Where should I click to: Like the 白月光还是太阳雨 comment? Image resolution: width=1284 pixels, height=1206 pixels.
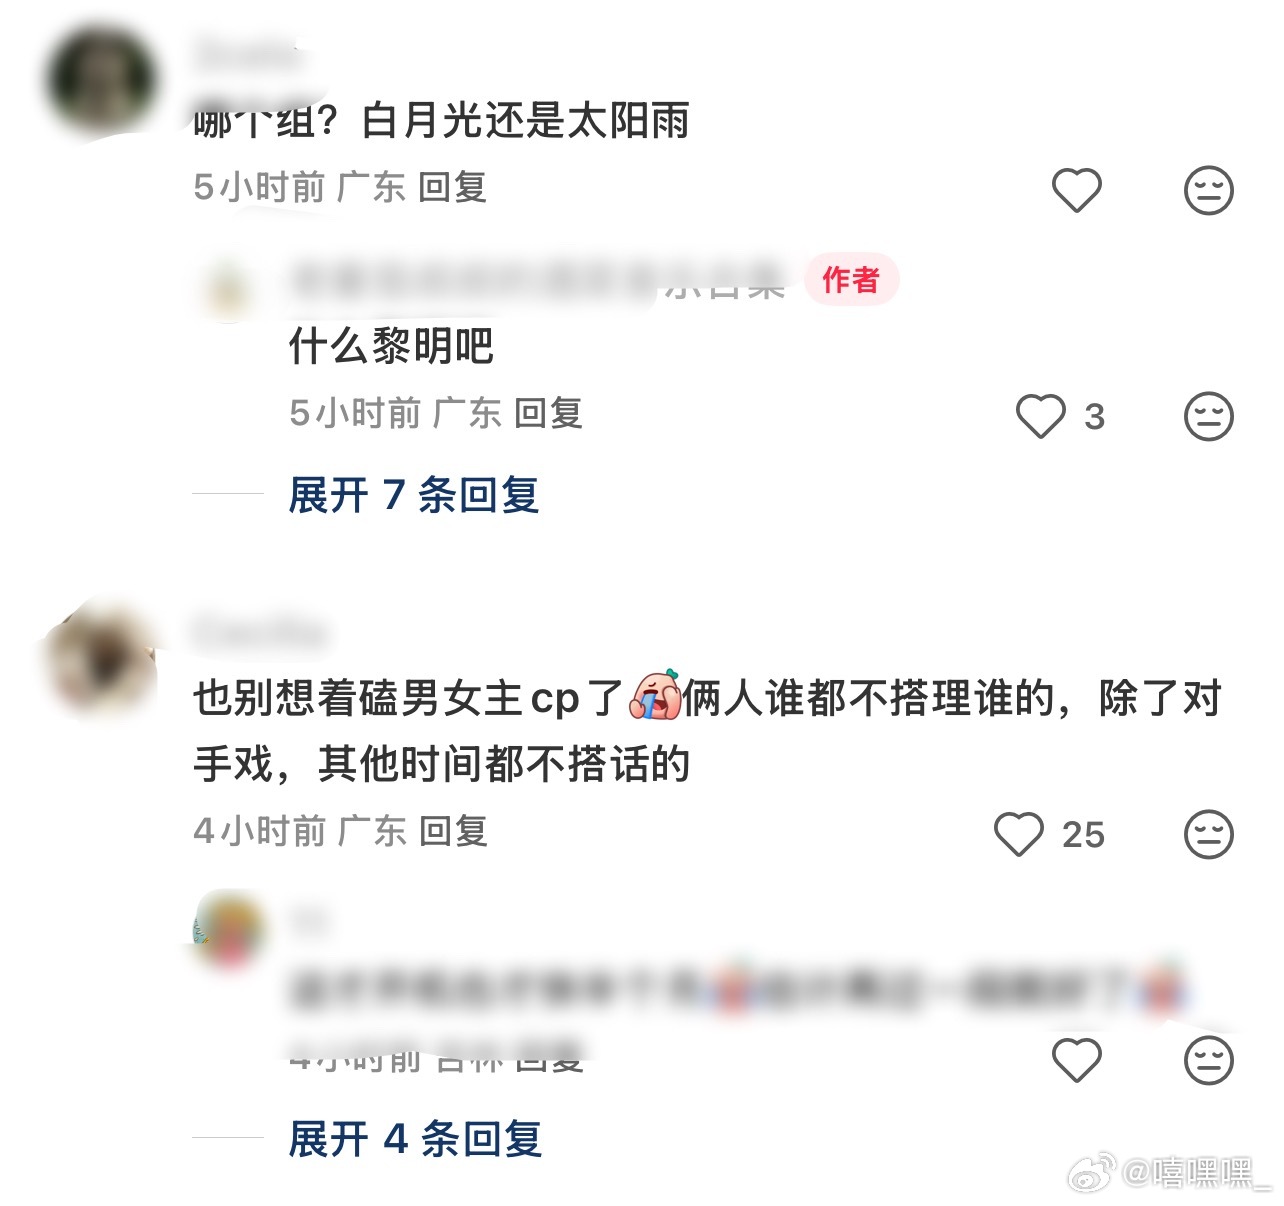tap(1076, 189)
